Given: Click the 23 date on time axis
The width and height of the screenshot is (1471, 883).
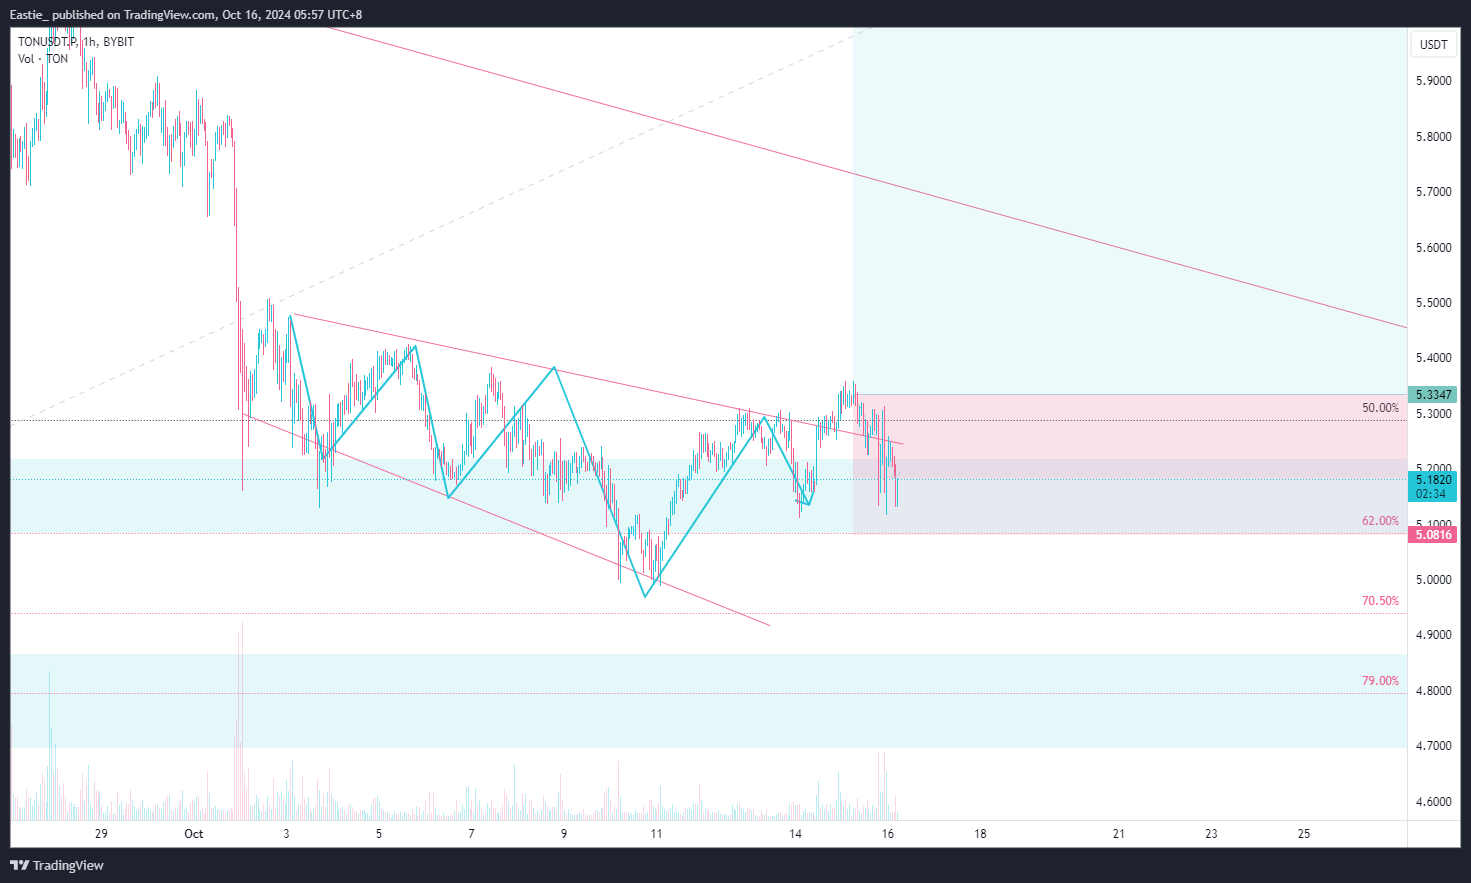Looking at the screenshot, I should (1211, 834).
